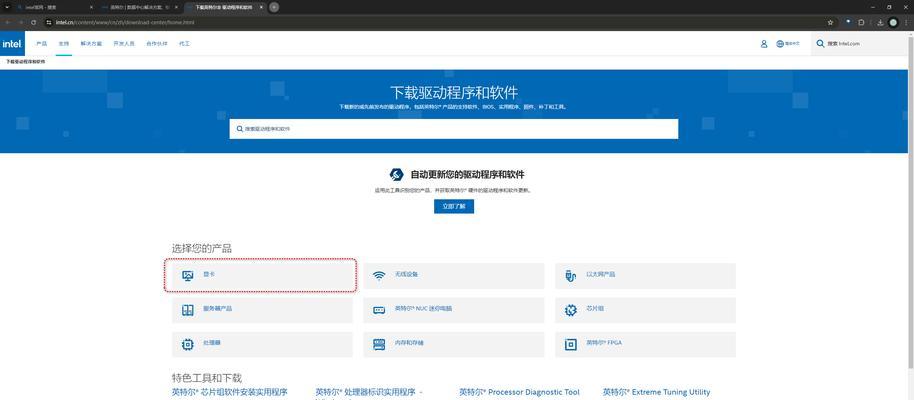Screen dimensions: 914x400
Task: Click the 服务器产品 server icon
Action: tap(188, 310)
